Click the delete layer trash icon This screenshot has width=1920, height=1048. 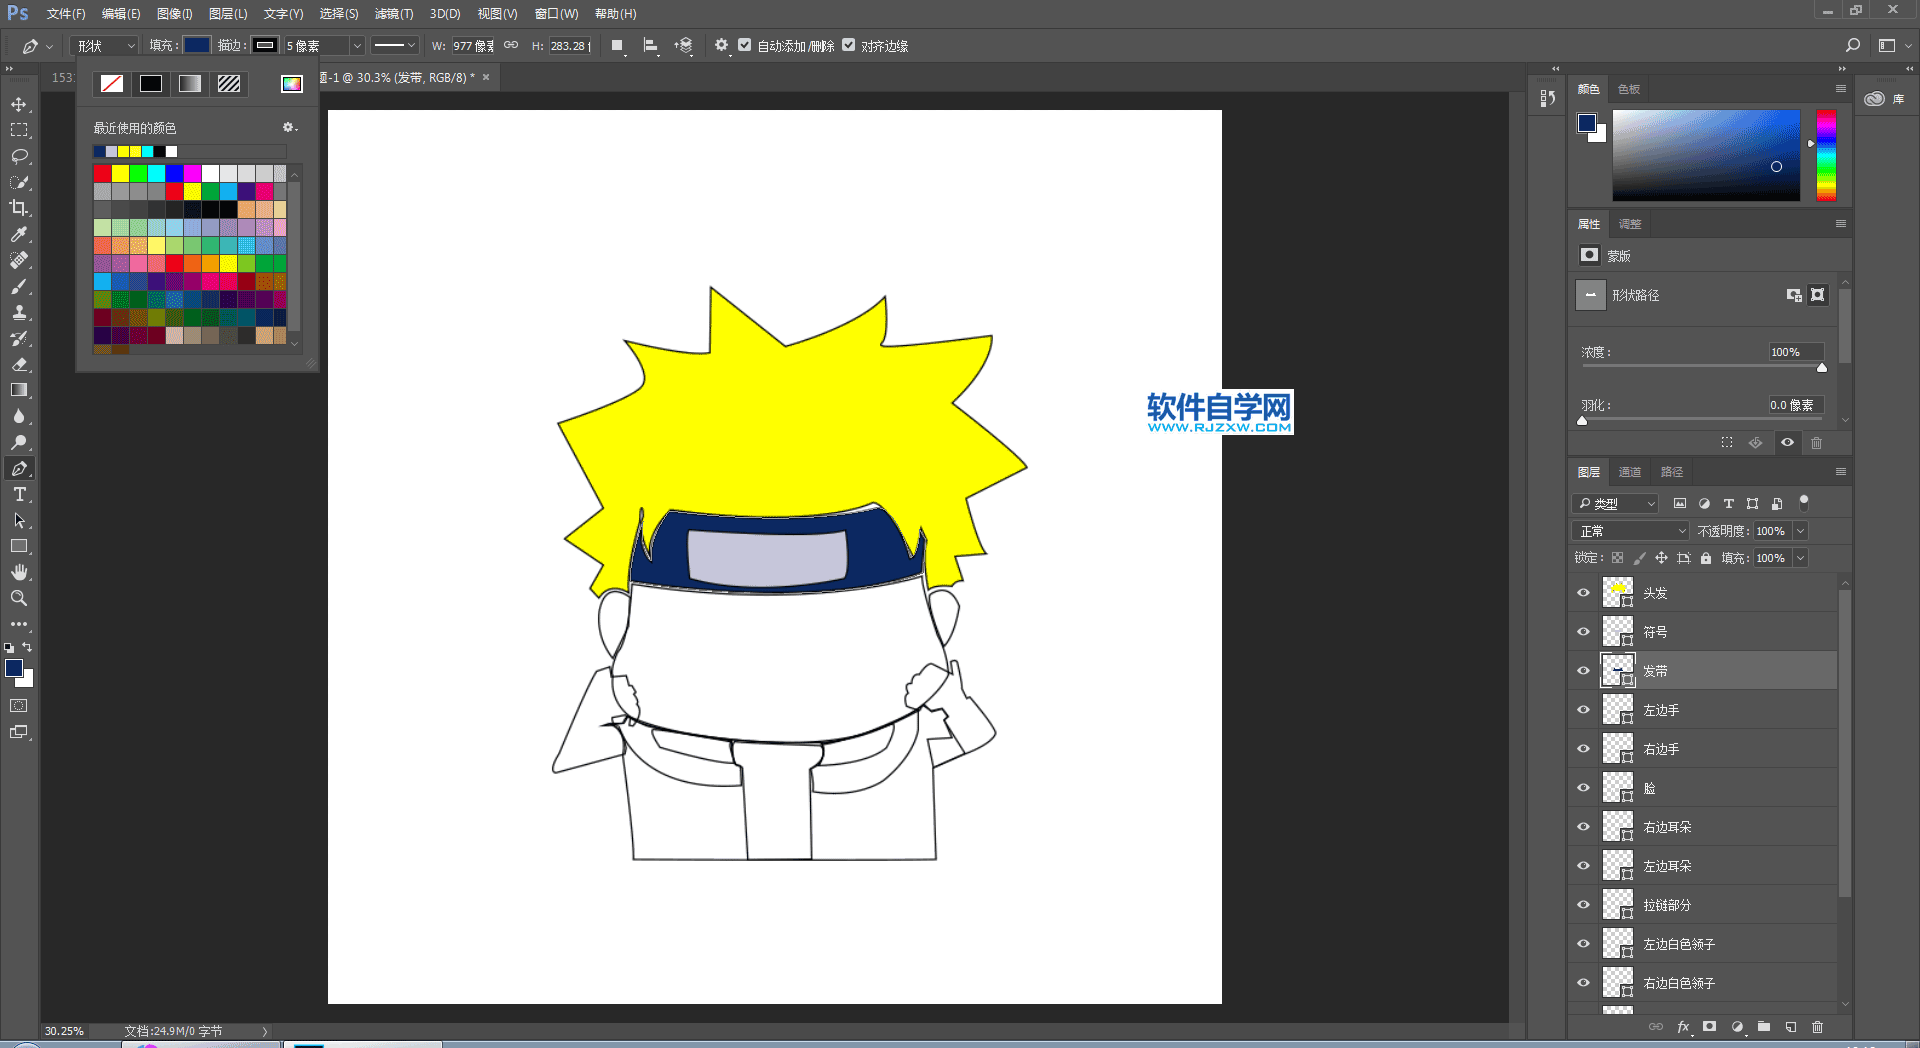[1817, 1027]
